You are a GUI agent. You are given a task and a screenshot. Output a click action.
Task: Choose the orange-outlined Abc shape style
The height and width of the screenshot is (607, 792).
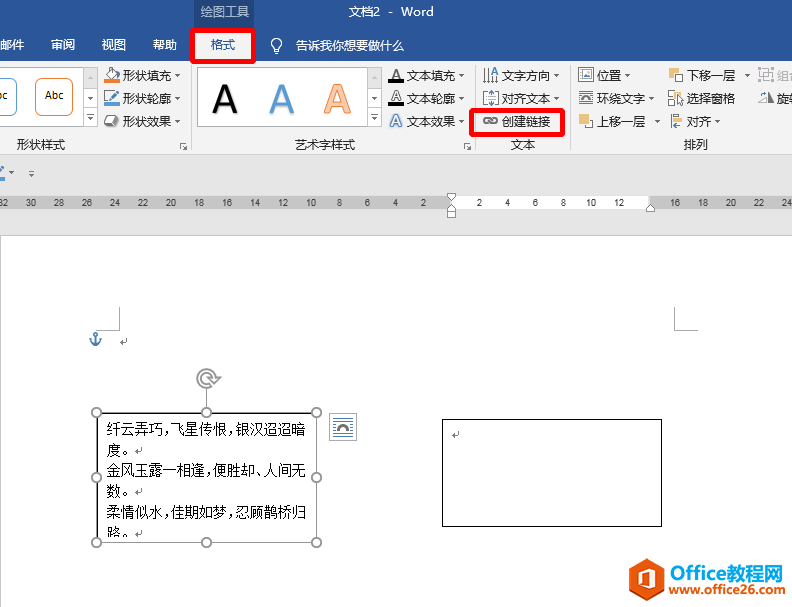[x=54, y=96]
